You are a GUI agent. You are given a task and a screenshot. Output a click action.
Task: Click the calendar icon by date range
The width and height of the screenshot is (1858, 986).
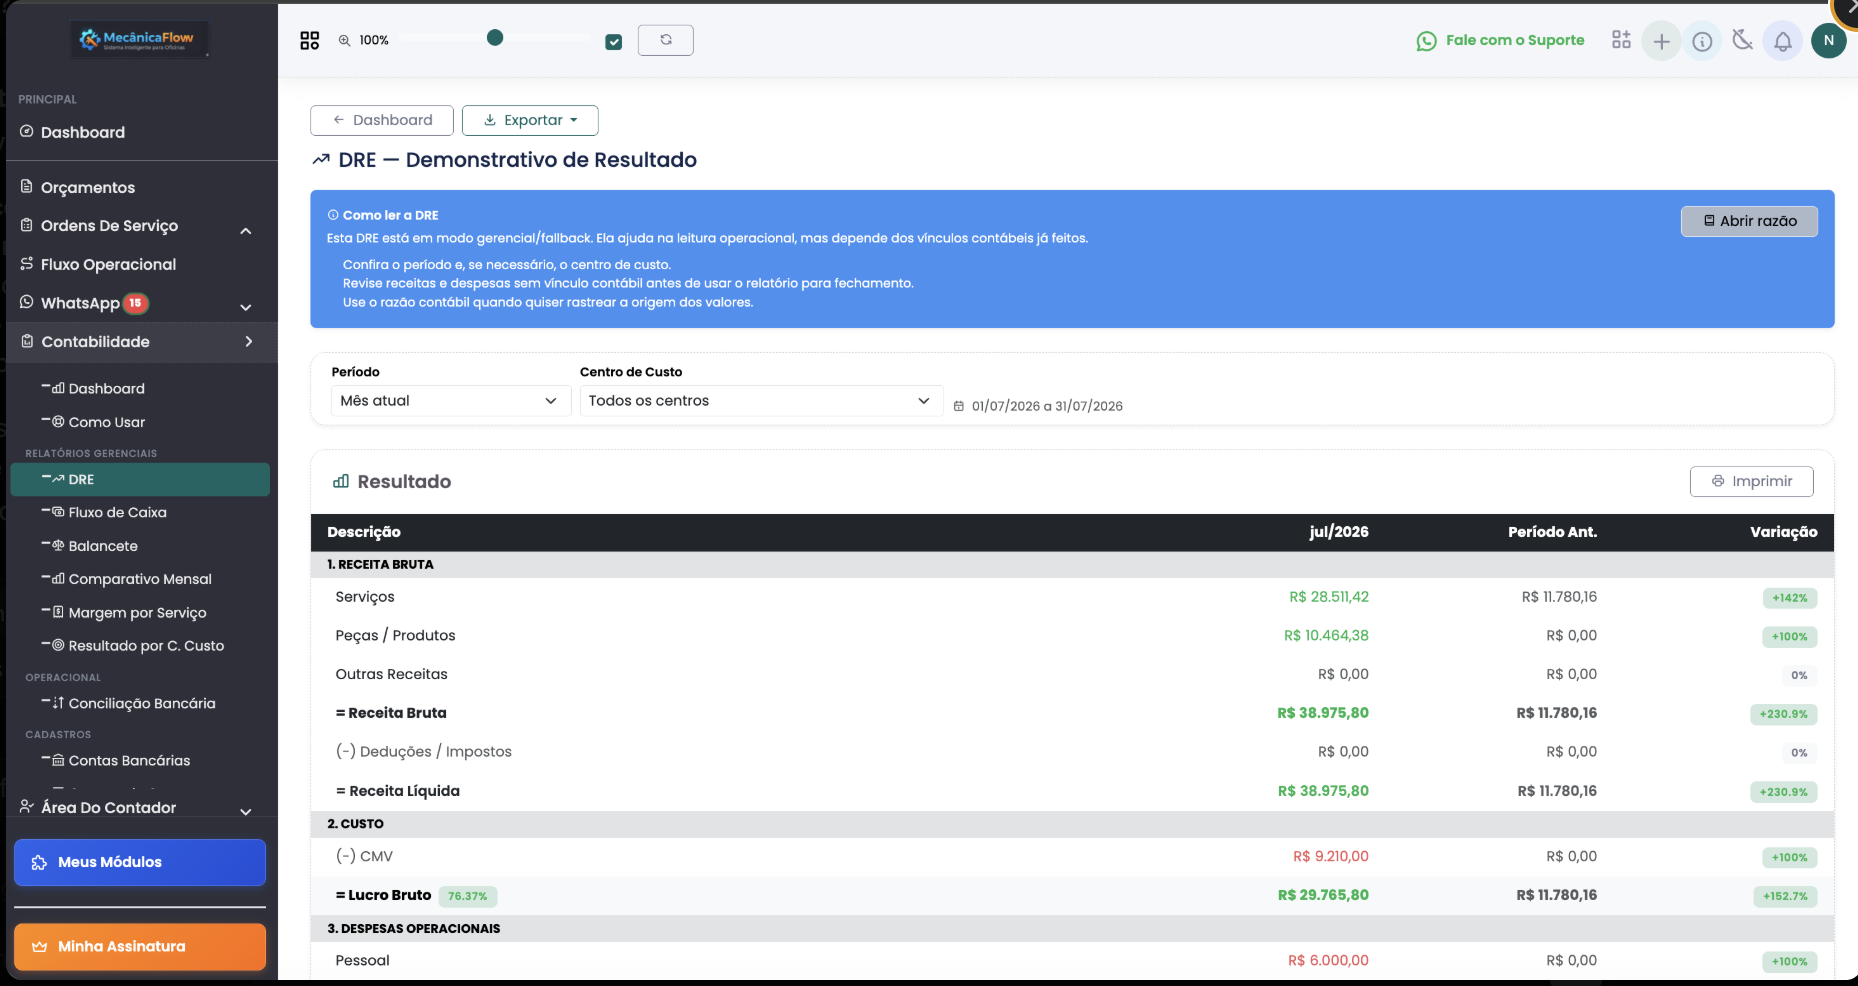[x=959, y=406]
